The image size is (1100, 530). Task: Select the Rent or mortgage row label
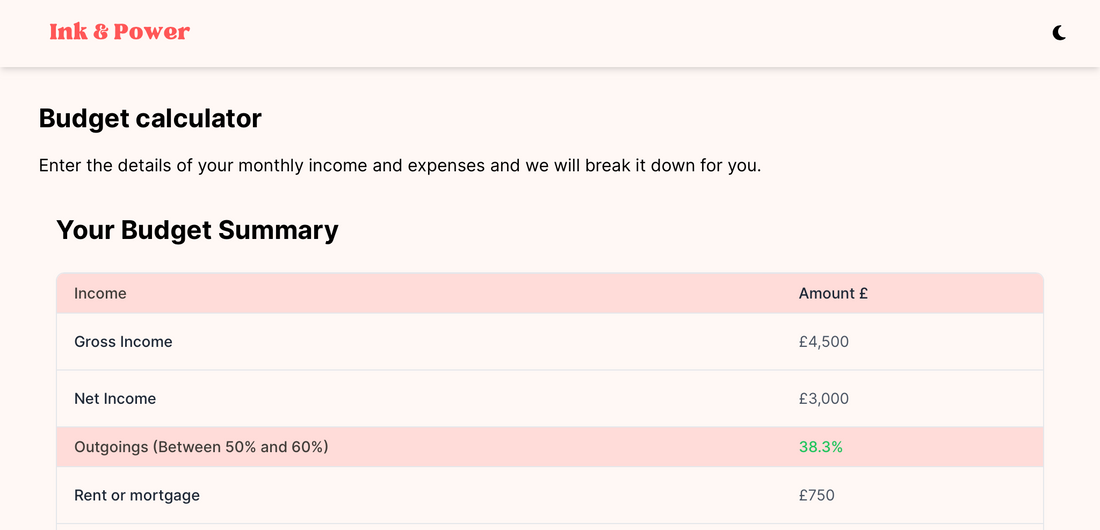click(x=137, y=496)
